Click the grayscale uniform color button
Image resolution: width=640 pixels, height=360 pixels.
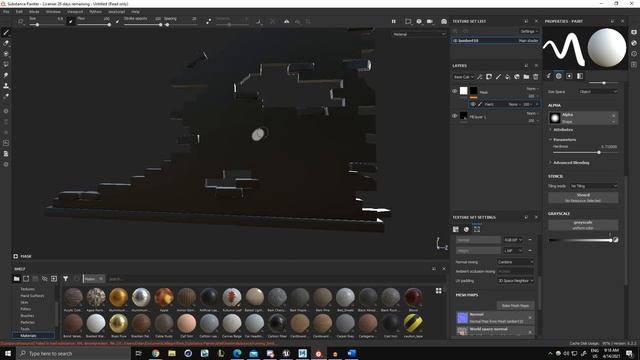[583, 225]
